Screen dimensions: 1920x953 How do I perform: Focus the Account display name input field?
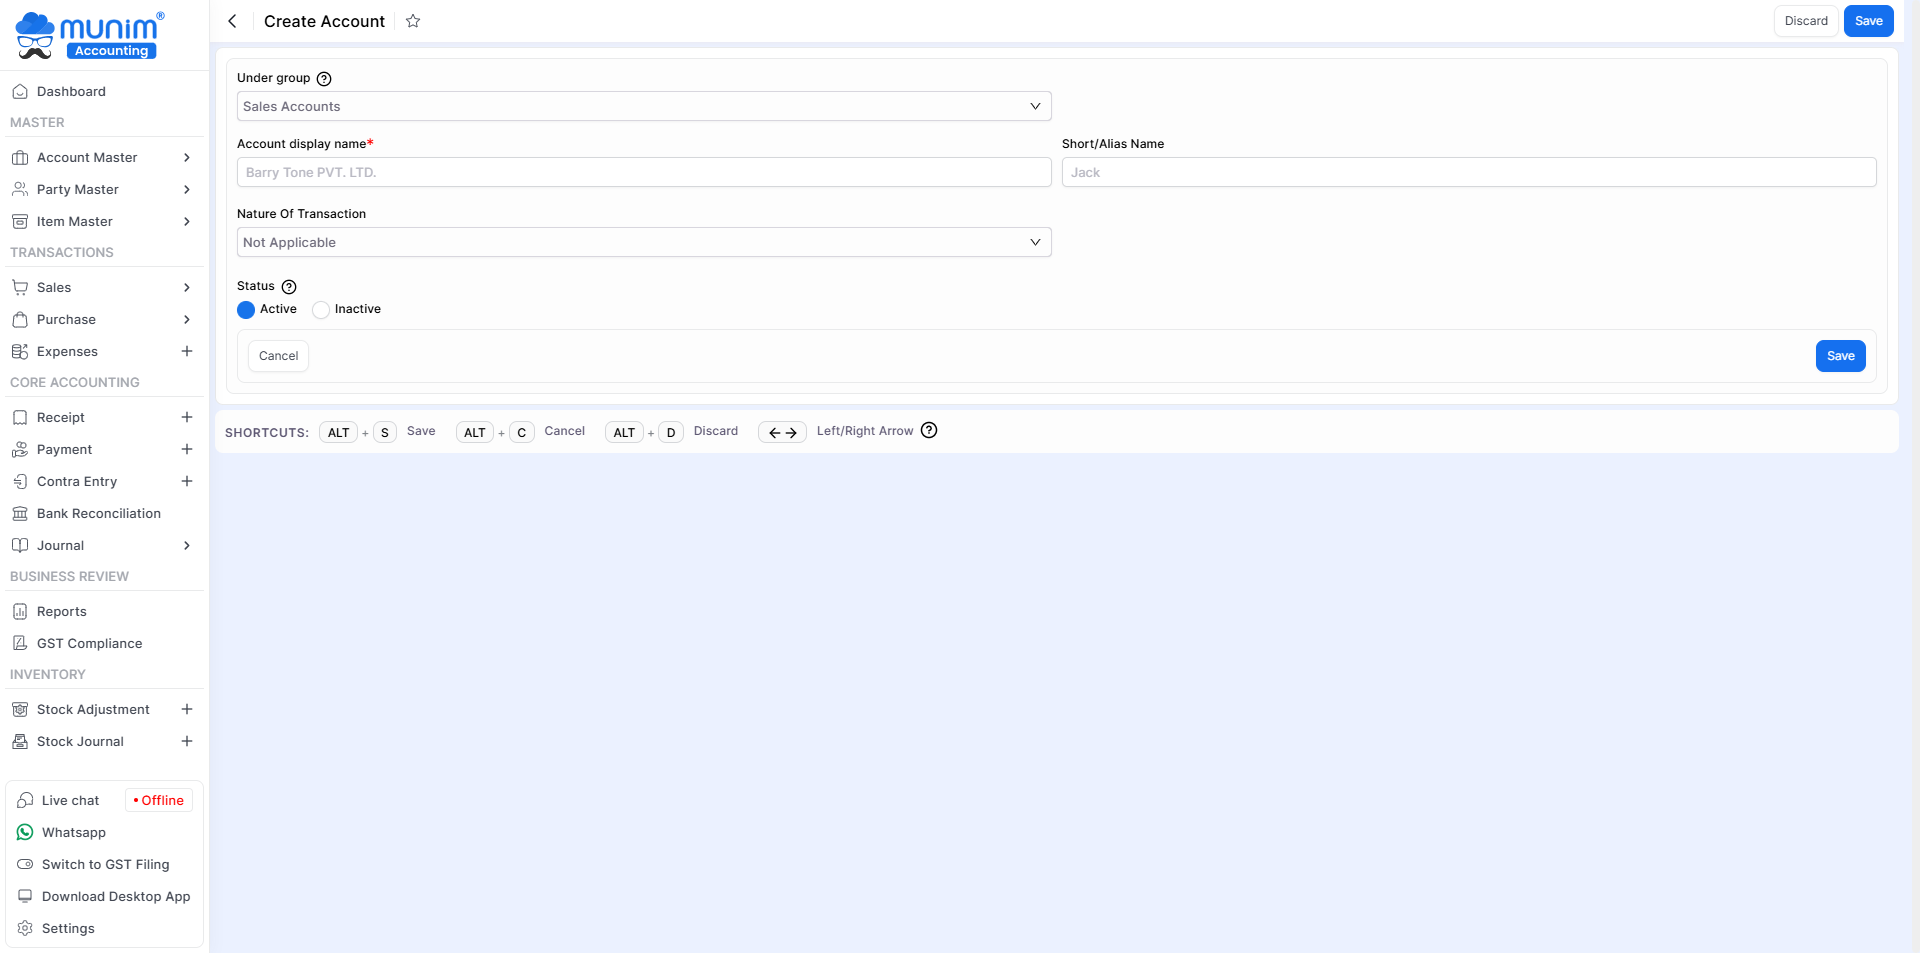643,172
